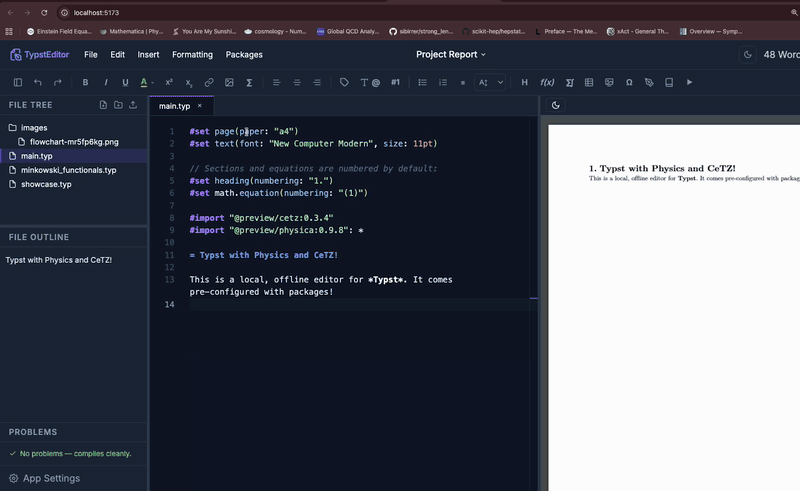Click the summation equation icon
The width and height of the screenshot is (800, 491).
570,82
